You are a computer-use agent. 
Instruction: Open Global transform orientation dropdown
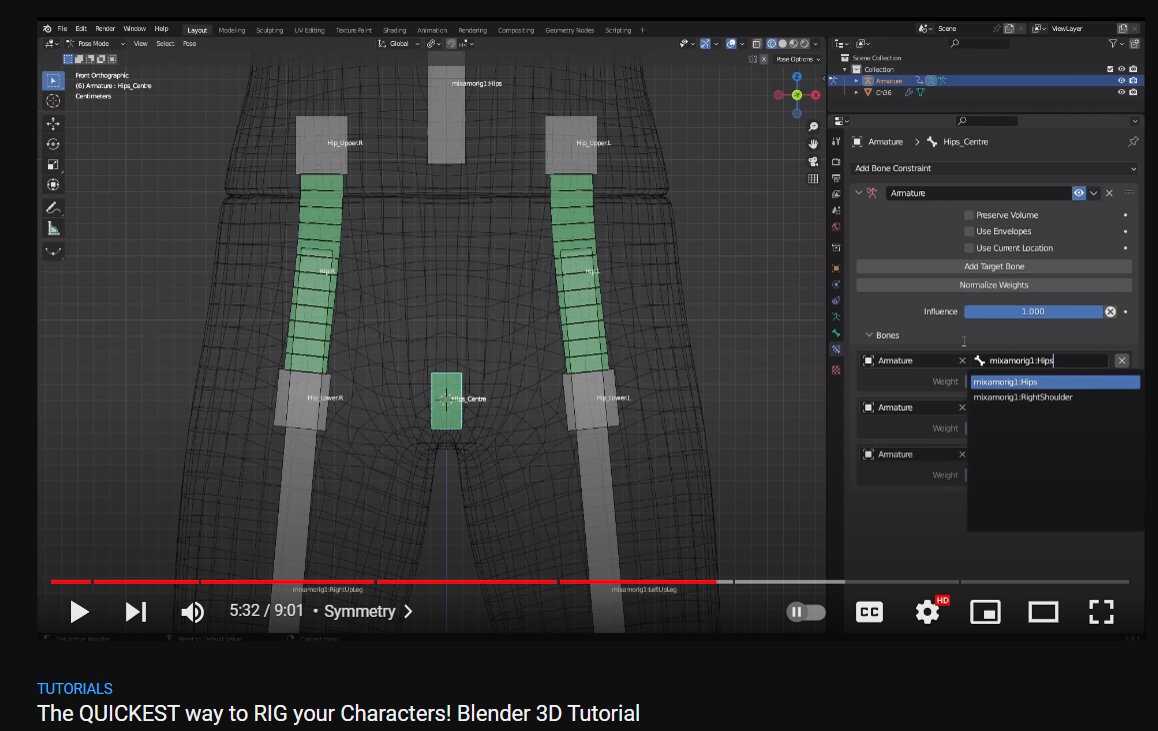pyautogui.click(x=399, y=44)
